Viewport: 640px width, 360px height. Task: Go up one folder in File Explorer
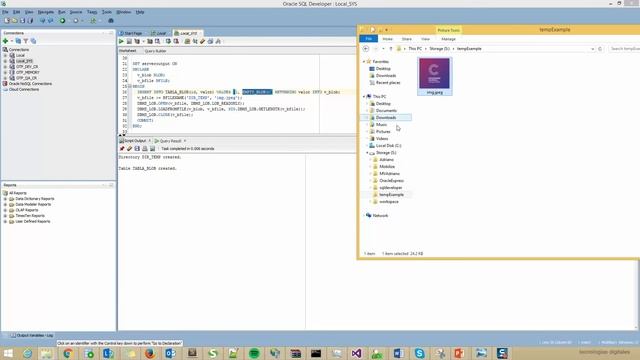click(391, 49)
